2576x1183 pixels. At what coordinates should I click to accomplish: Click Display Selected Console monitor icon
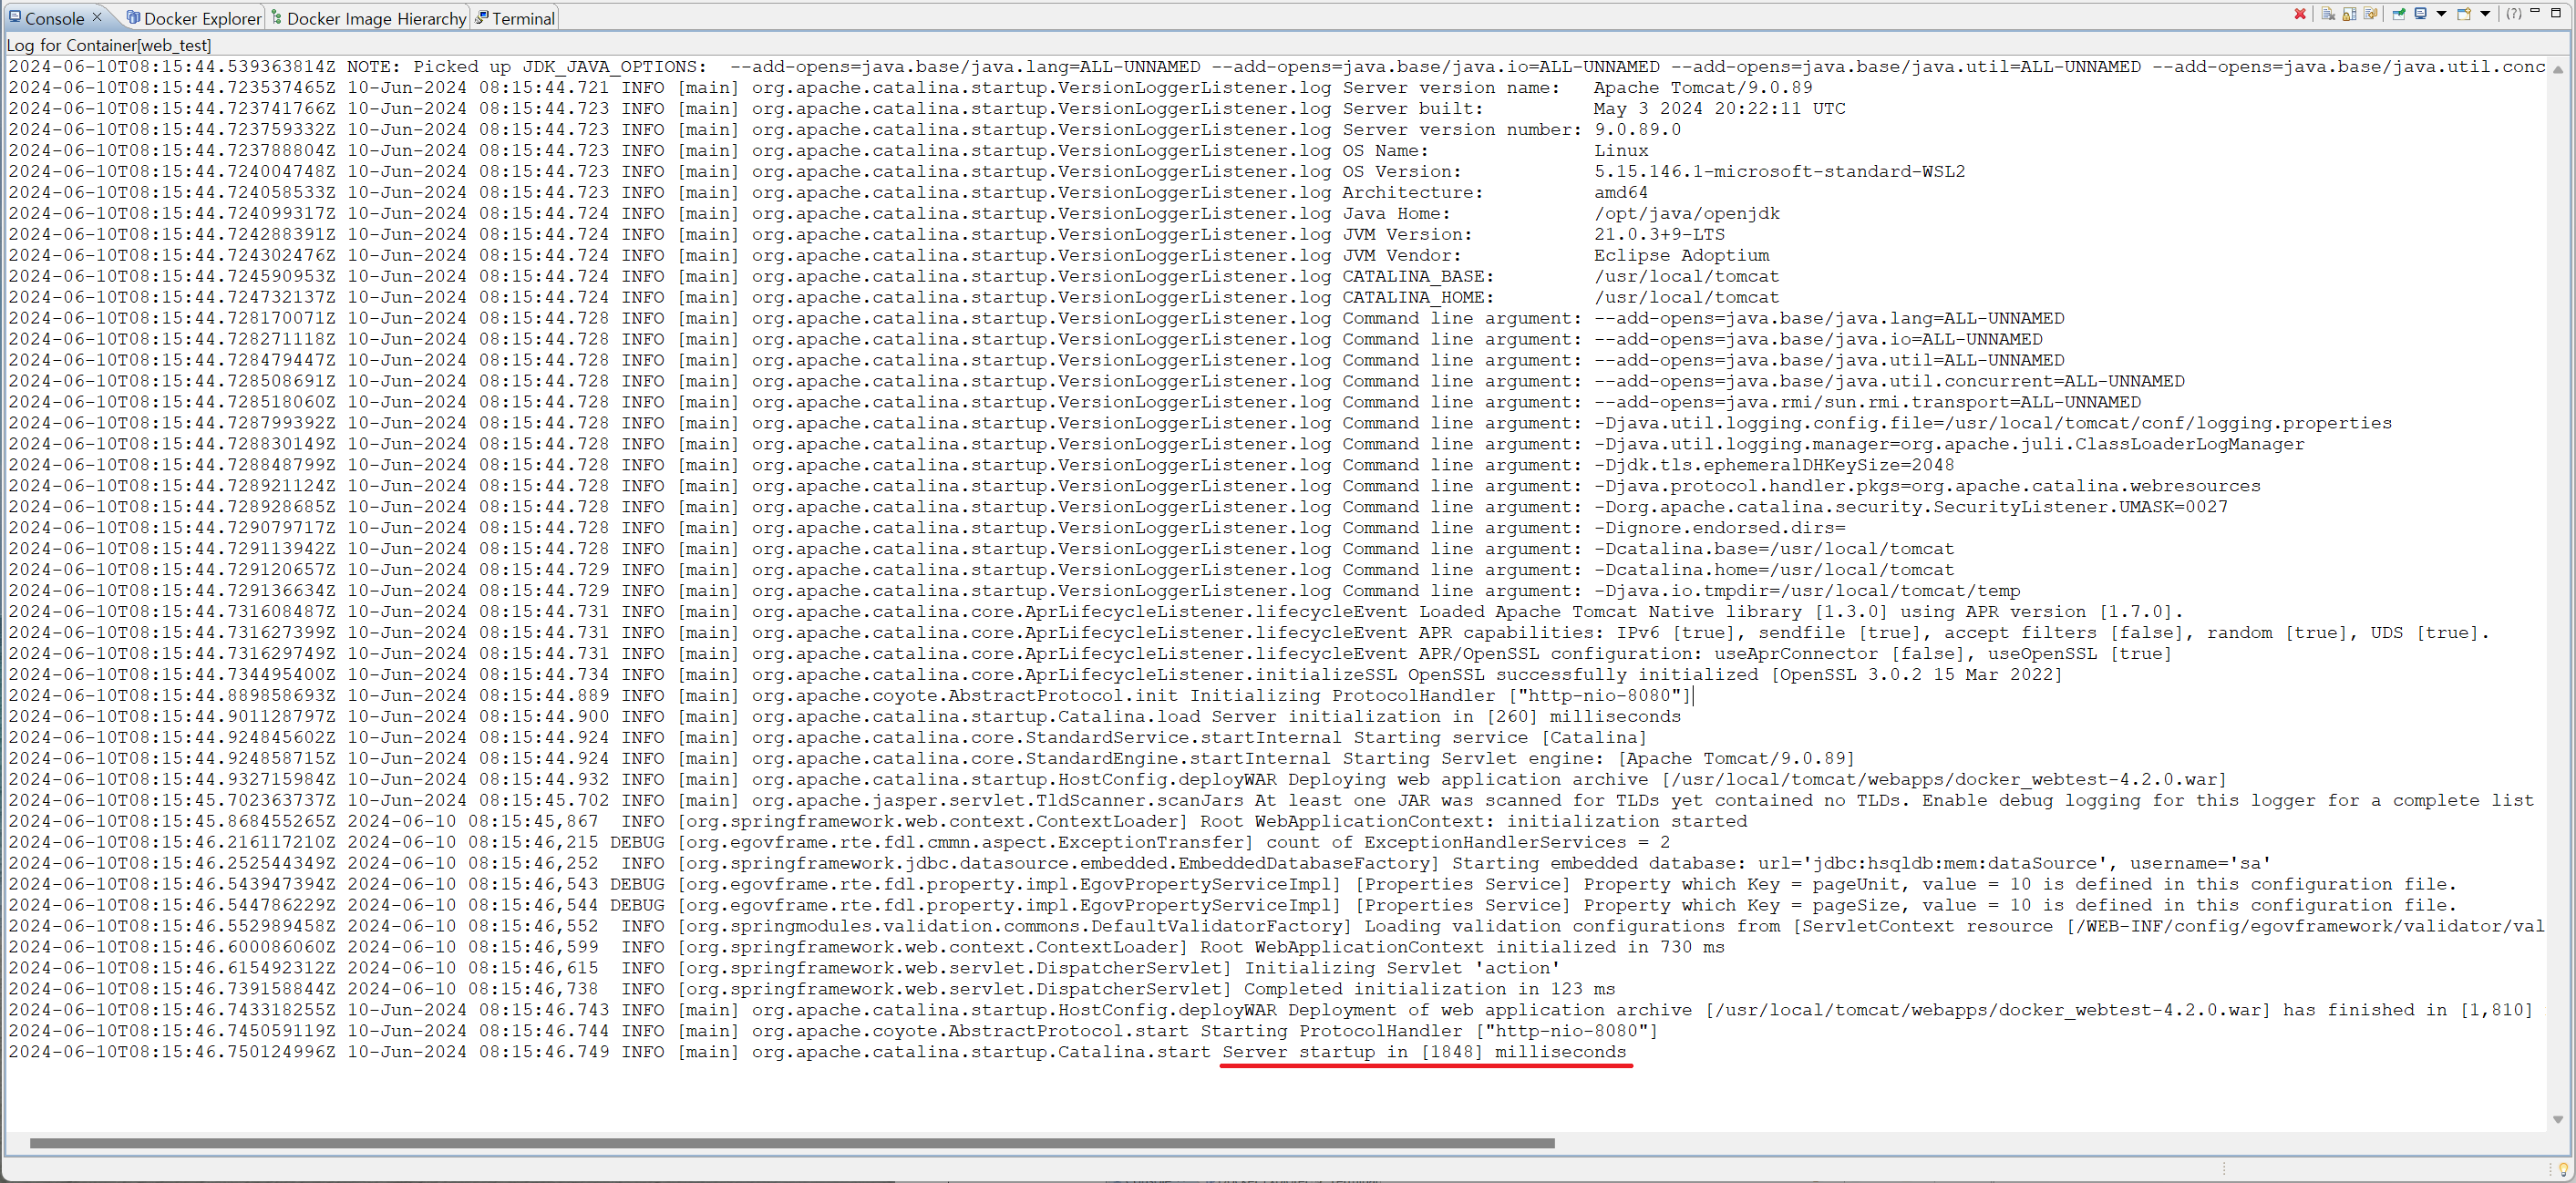click(x=2421, y=14)
